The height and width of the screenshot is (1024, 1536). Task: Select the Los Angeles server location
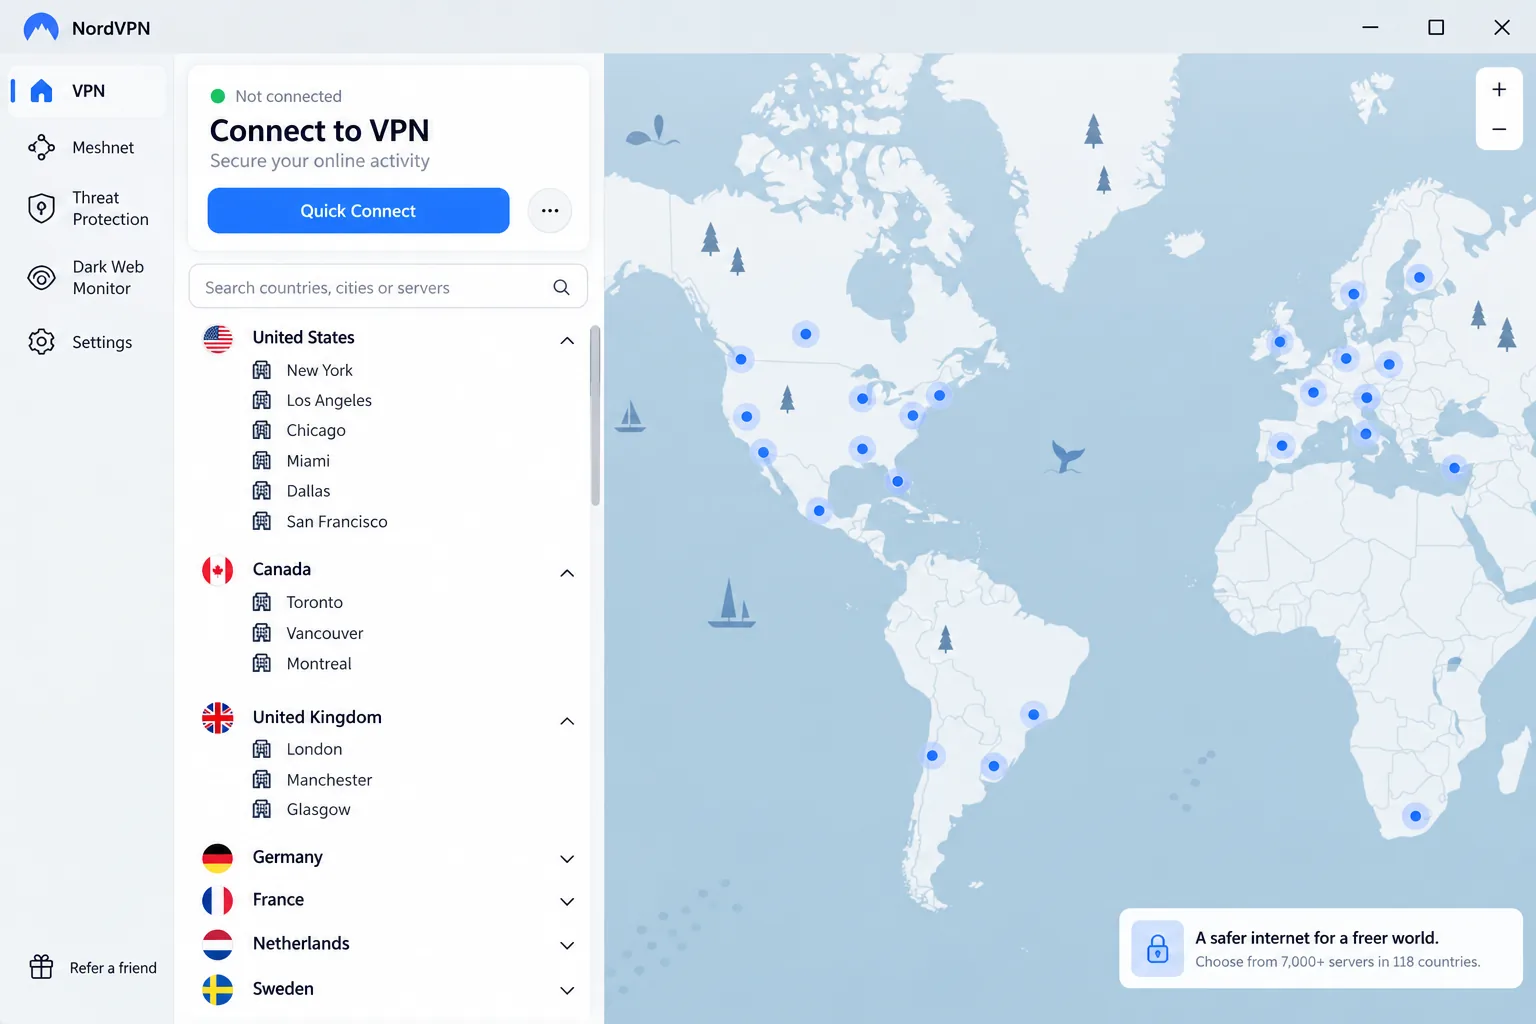(x=329, y=400)
